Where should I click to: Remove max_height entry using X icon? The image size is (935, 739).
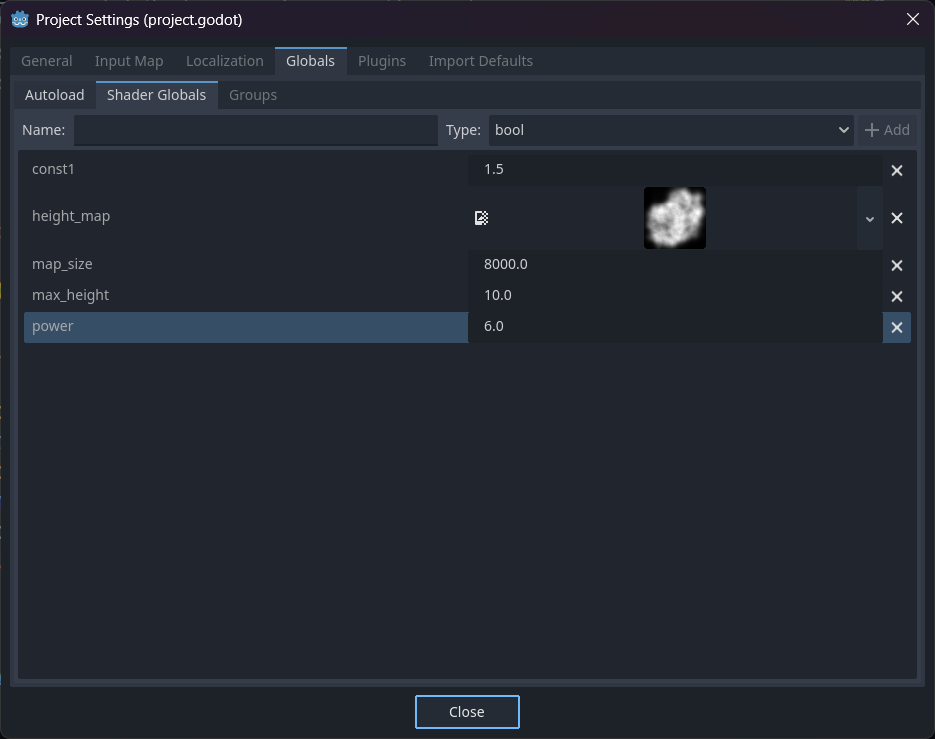point(896,296)
